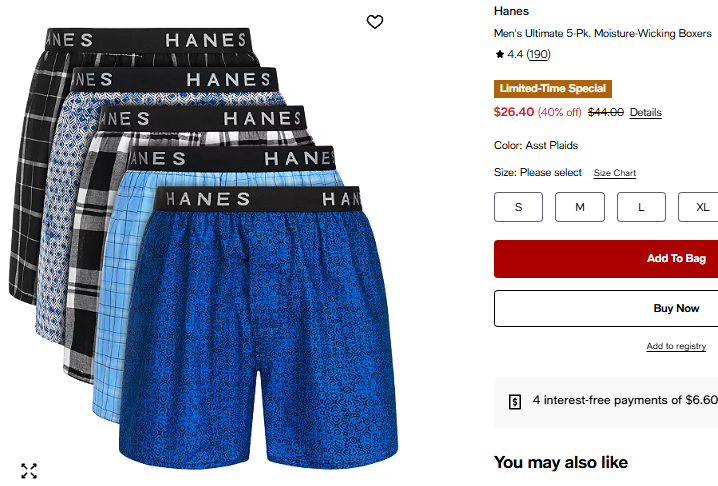Select size M

coord(580,207)
